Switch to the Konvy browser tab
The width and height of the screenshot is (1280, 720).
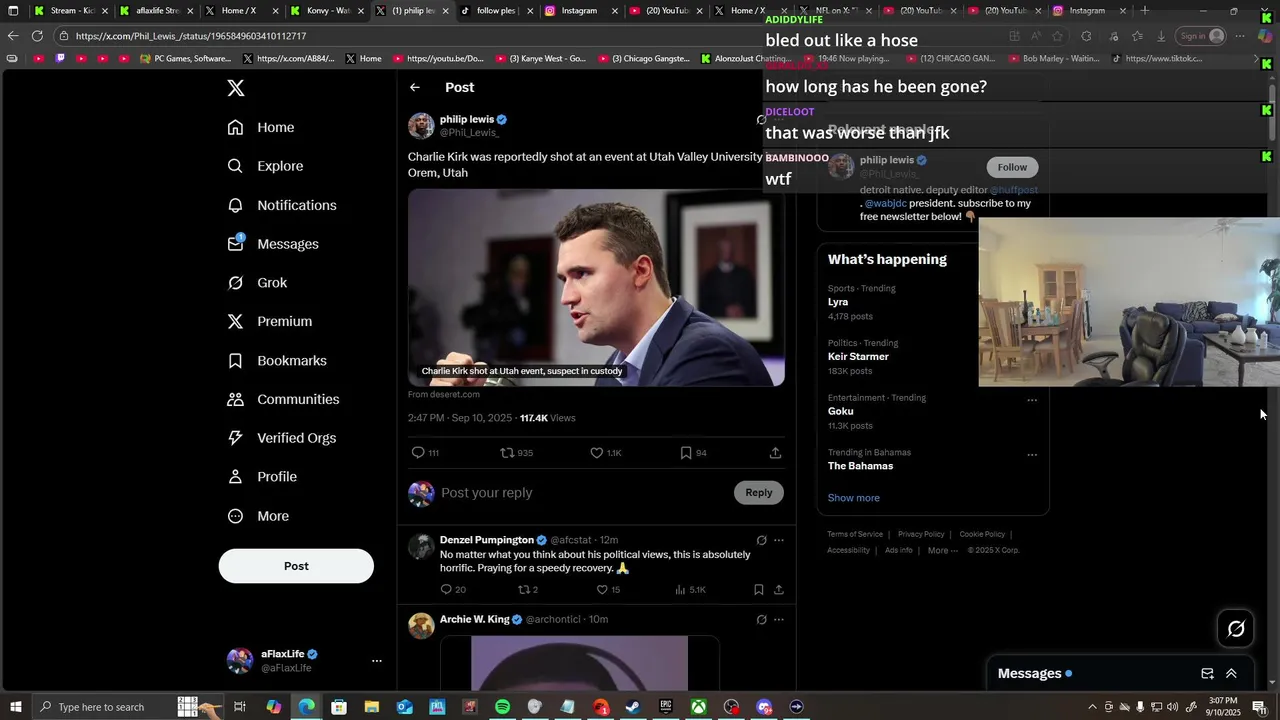pyautogui.click(x=327, y=11)
